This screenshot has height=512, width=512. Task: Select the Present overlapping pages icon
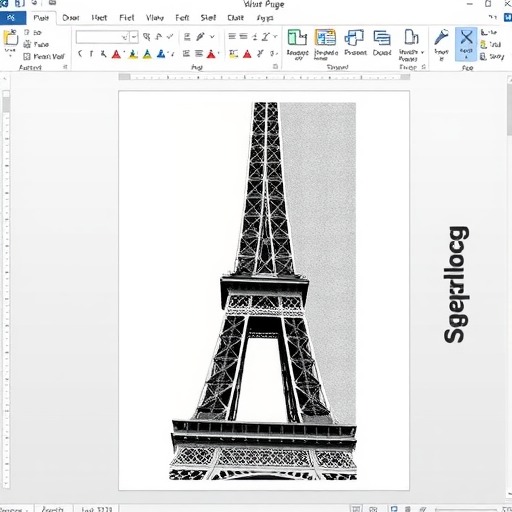tap(354, 37)
